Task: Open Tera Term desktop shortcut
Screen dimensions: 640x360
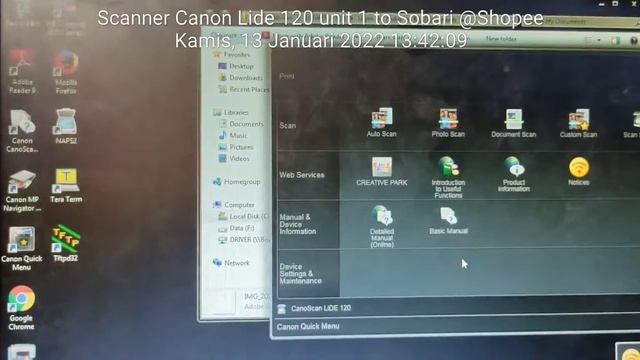Action: pos(66,186)
